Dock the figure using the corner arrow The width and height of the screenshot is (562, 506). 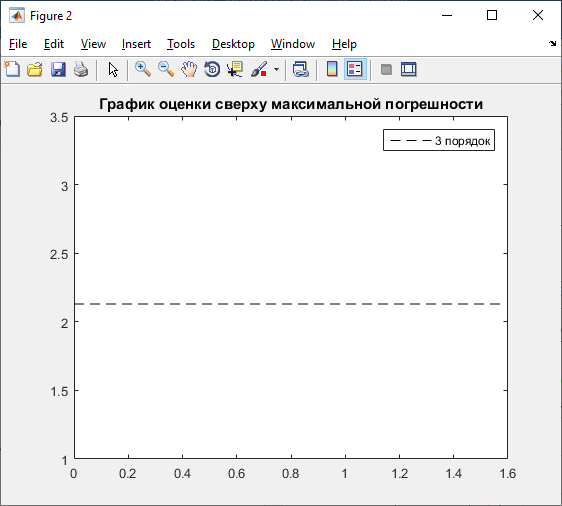[x=552, y=43]
